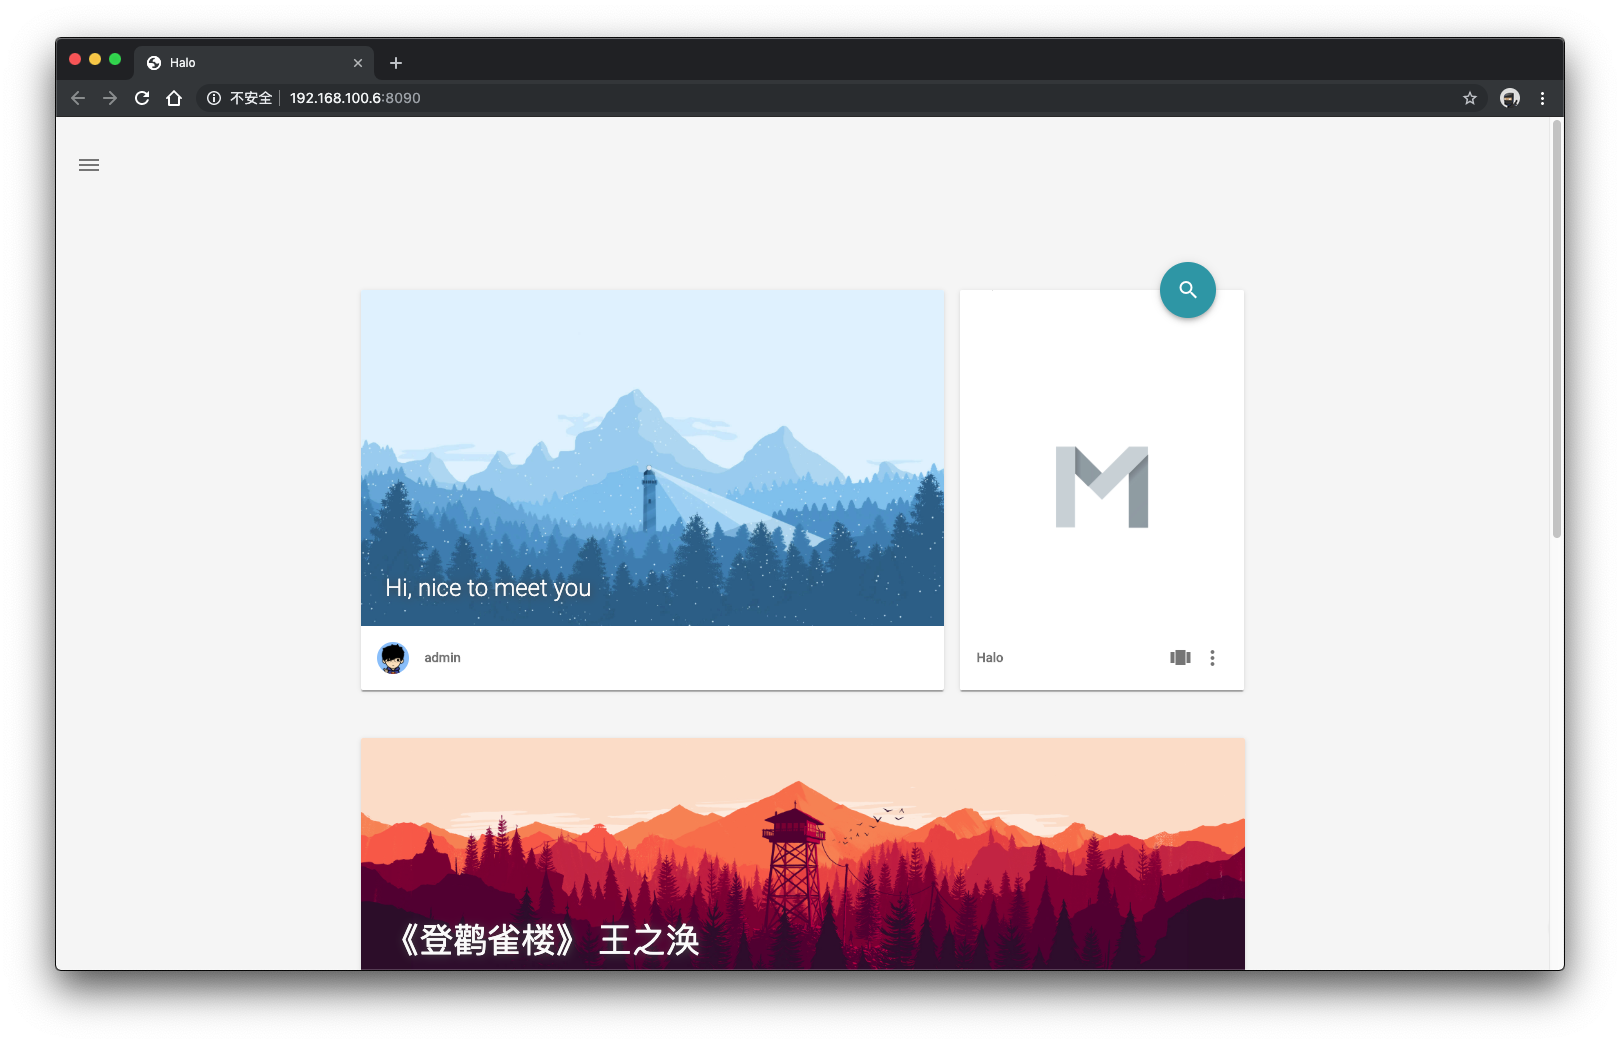Open the theme gallery icon beside Halo
Screen dimensions: 1620x1044
[1180, 657]
